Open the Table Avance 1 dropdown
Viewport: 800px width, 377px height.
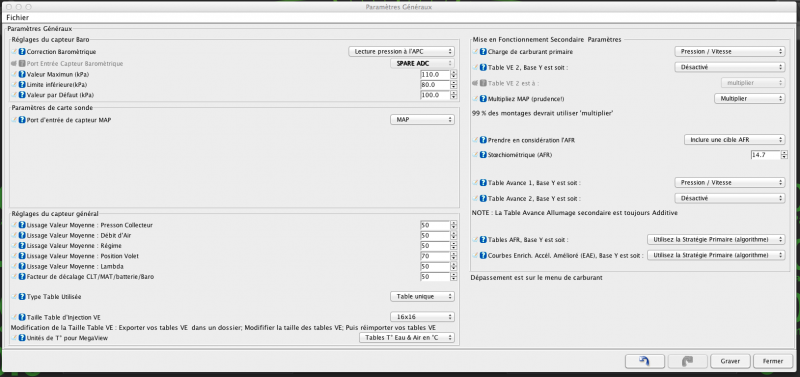point(730,182)
